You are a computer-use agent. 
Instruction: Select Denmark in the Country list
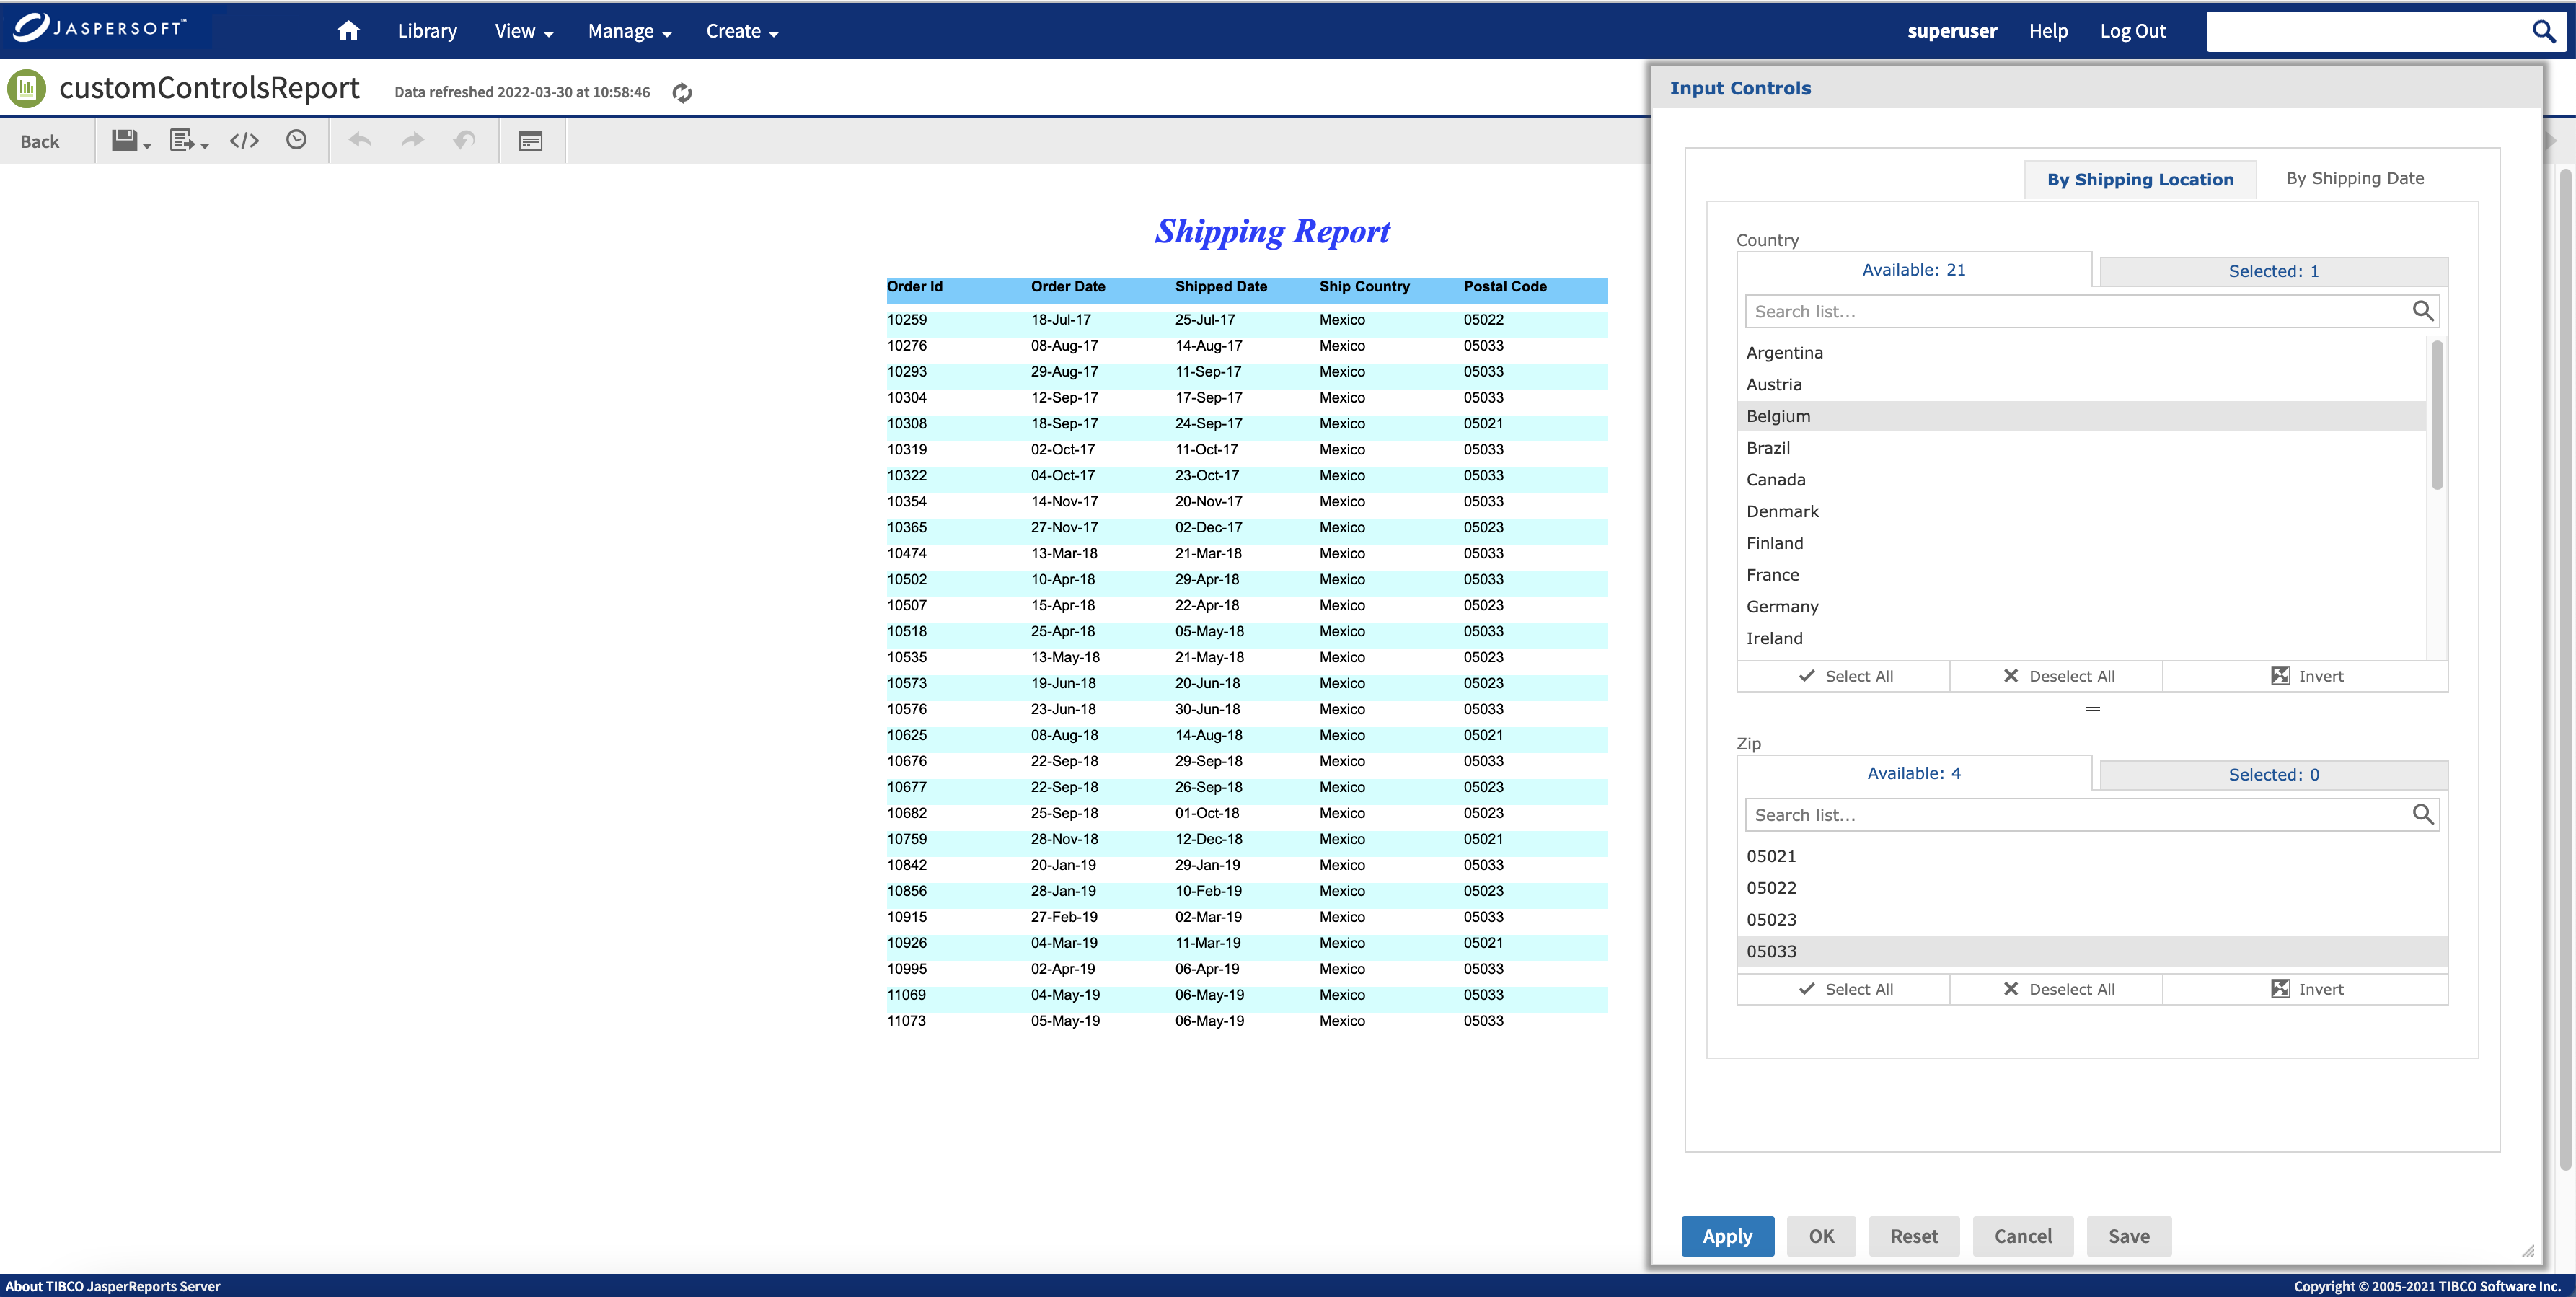click(x=2082, y=512)
